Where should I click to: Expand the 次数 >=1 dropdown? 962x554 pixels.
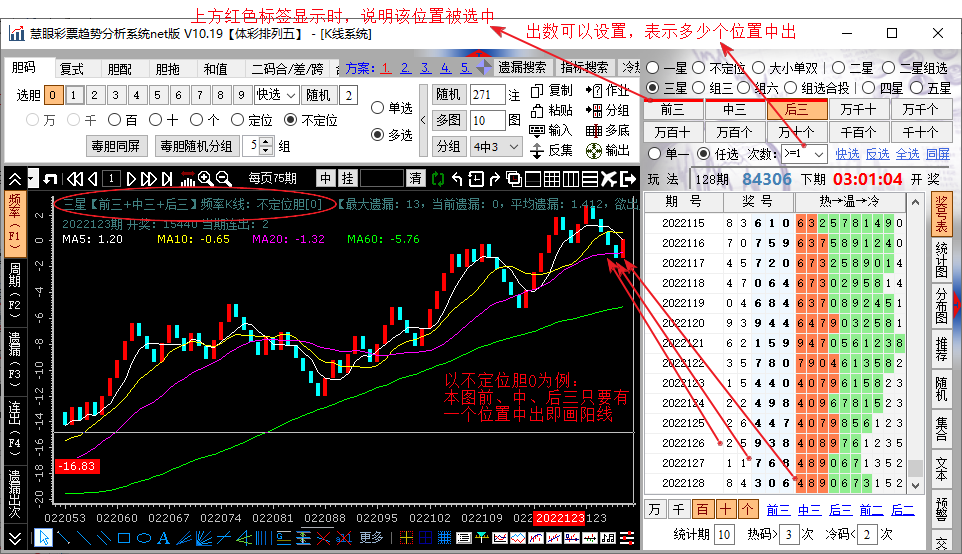[805, 154]
